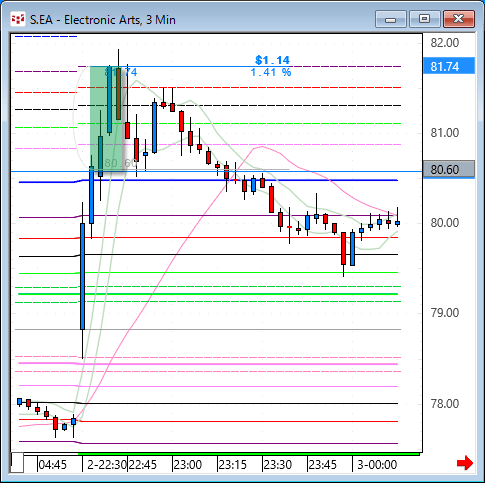
Task: Click the S.EA - Electronic Arts title text
Action: (103, 20)
